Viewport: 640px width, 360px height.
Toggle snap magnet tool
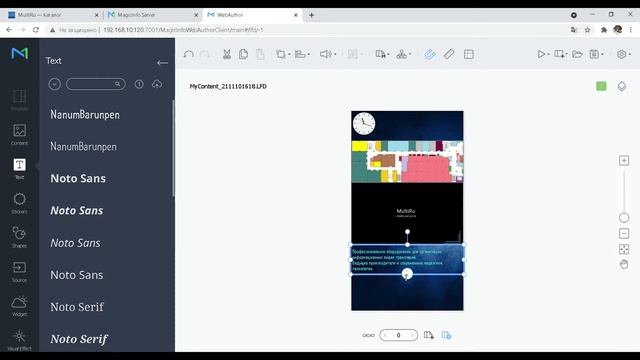click(430, 54)
